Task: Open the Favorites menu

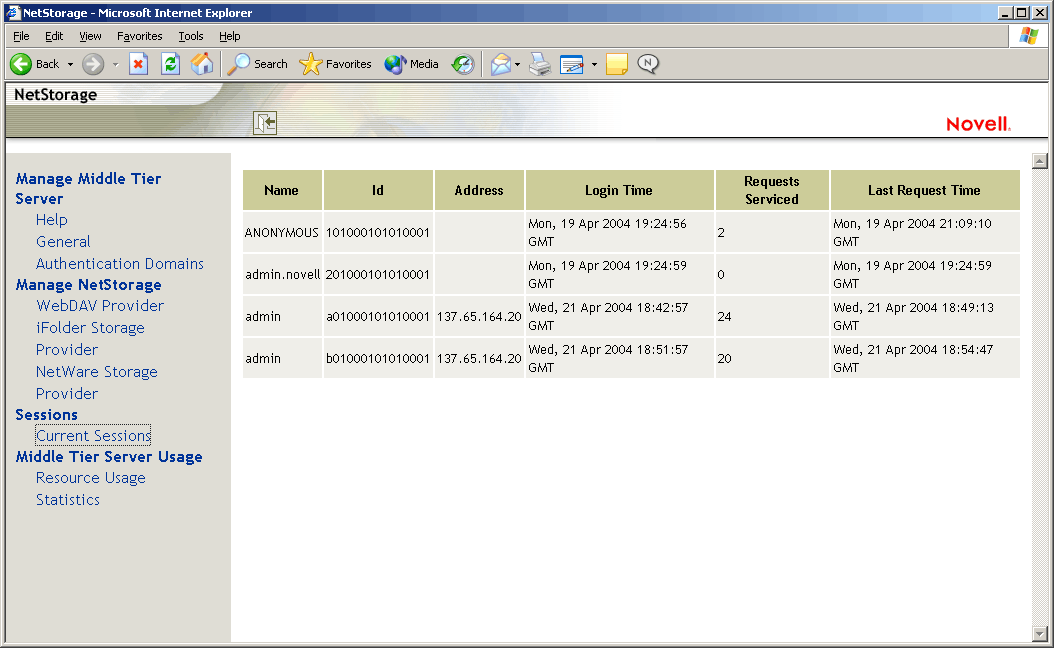Action: [x=139, y=35]
